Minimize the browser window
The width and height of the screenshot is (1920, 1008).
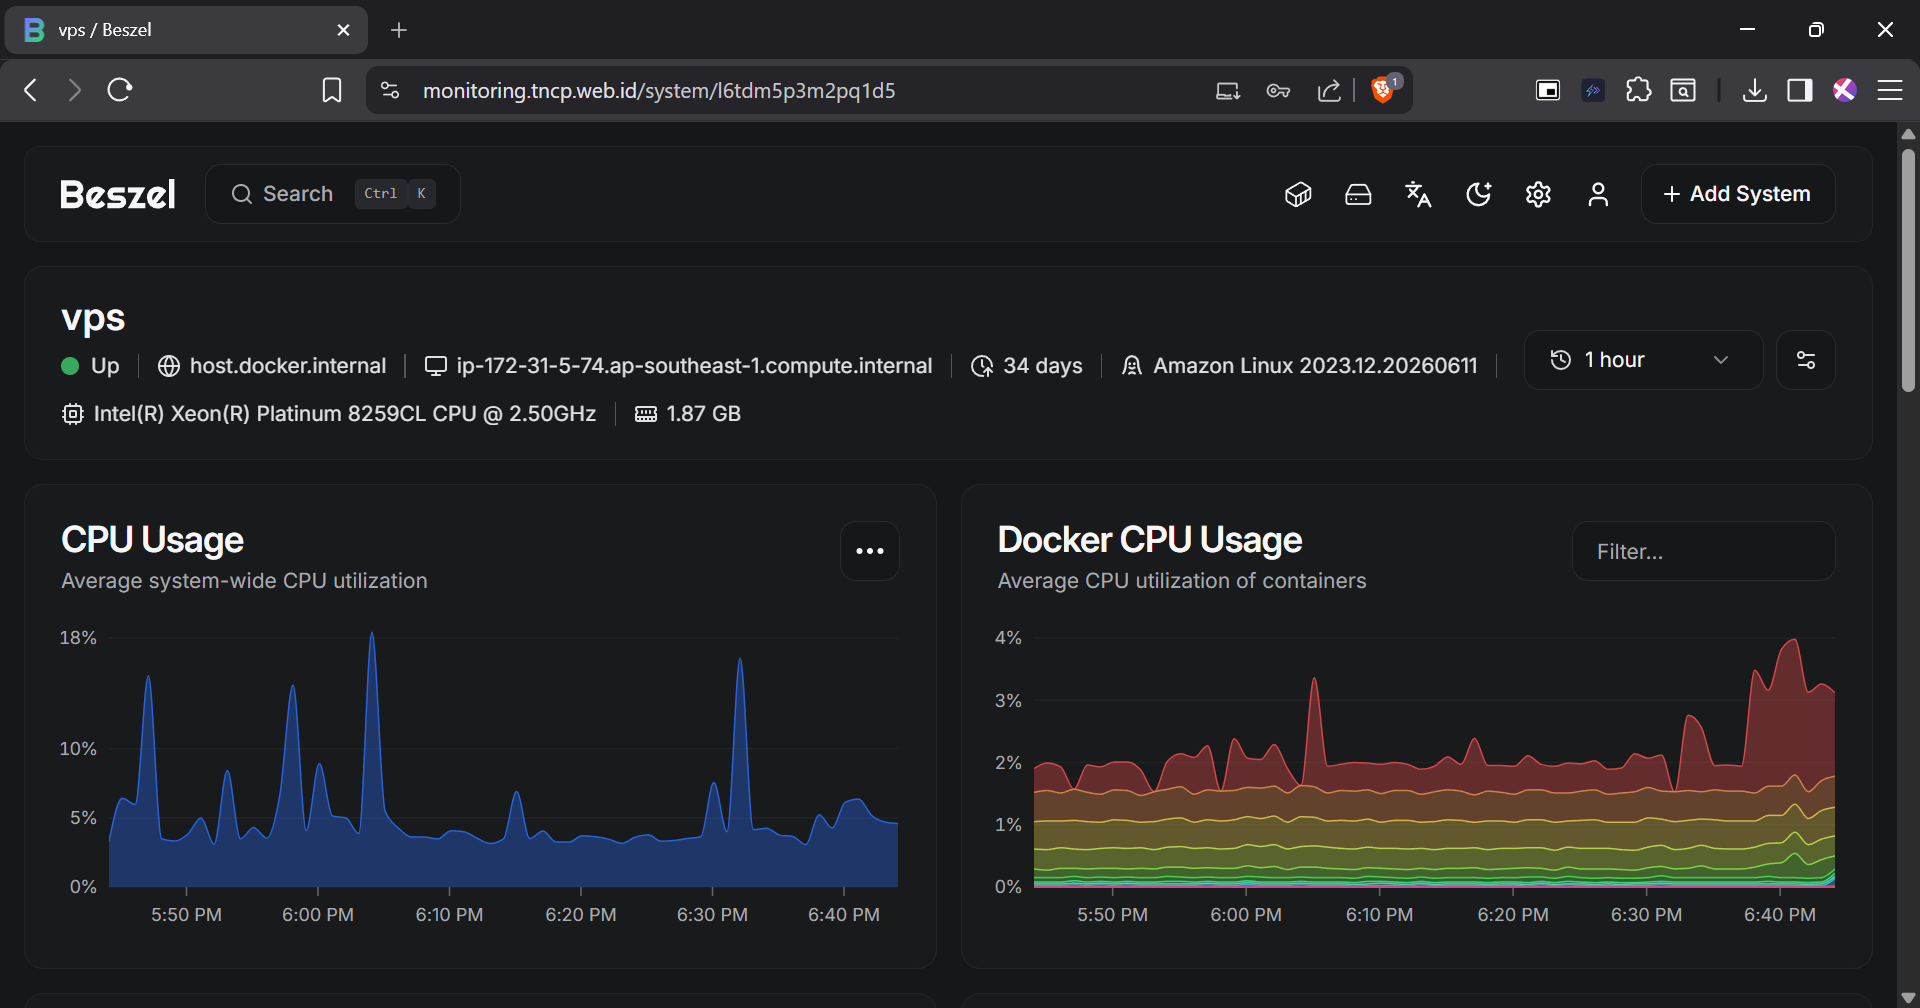click(x=1747, y=30)
